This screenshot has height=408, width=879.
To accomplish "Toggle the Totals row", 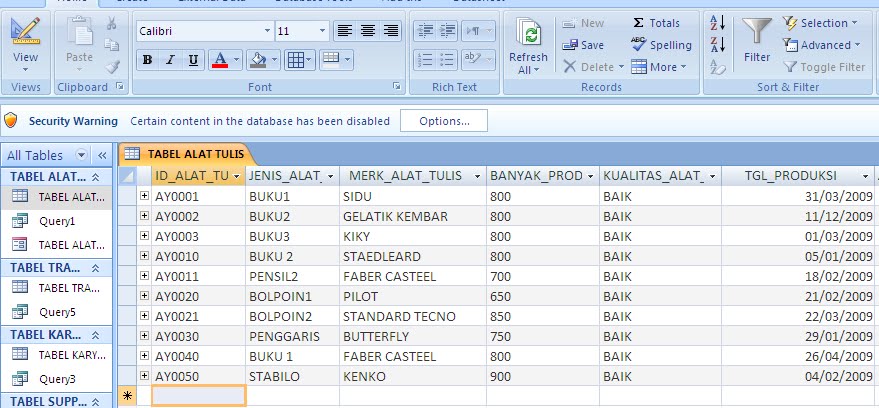I will pyautogui.click(x=655, y=23).
